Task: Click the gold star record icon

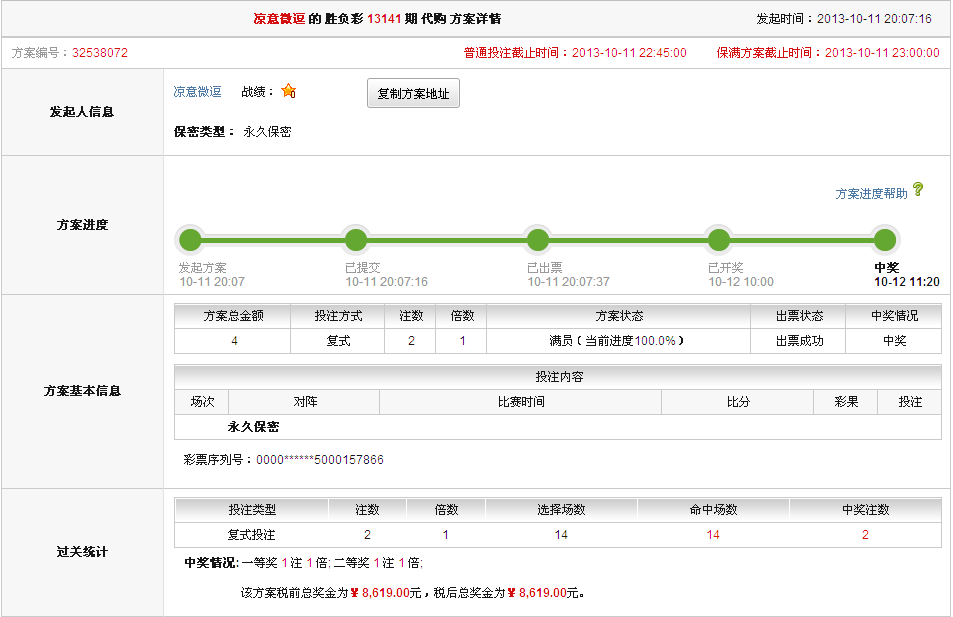Action: 289,91
